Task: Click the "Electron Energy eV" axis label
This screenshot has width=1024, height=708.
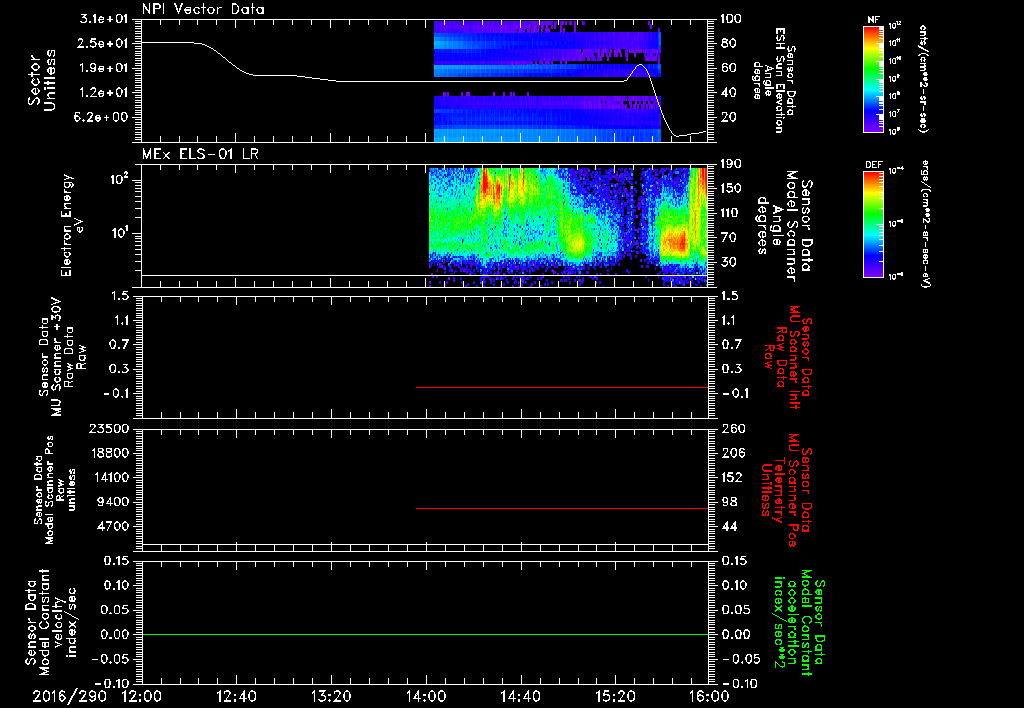Action: [x=71, y=225]
